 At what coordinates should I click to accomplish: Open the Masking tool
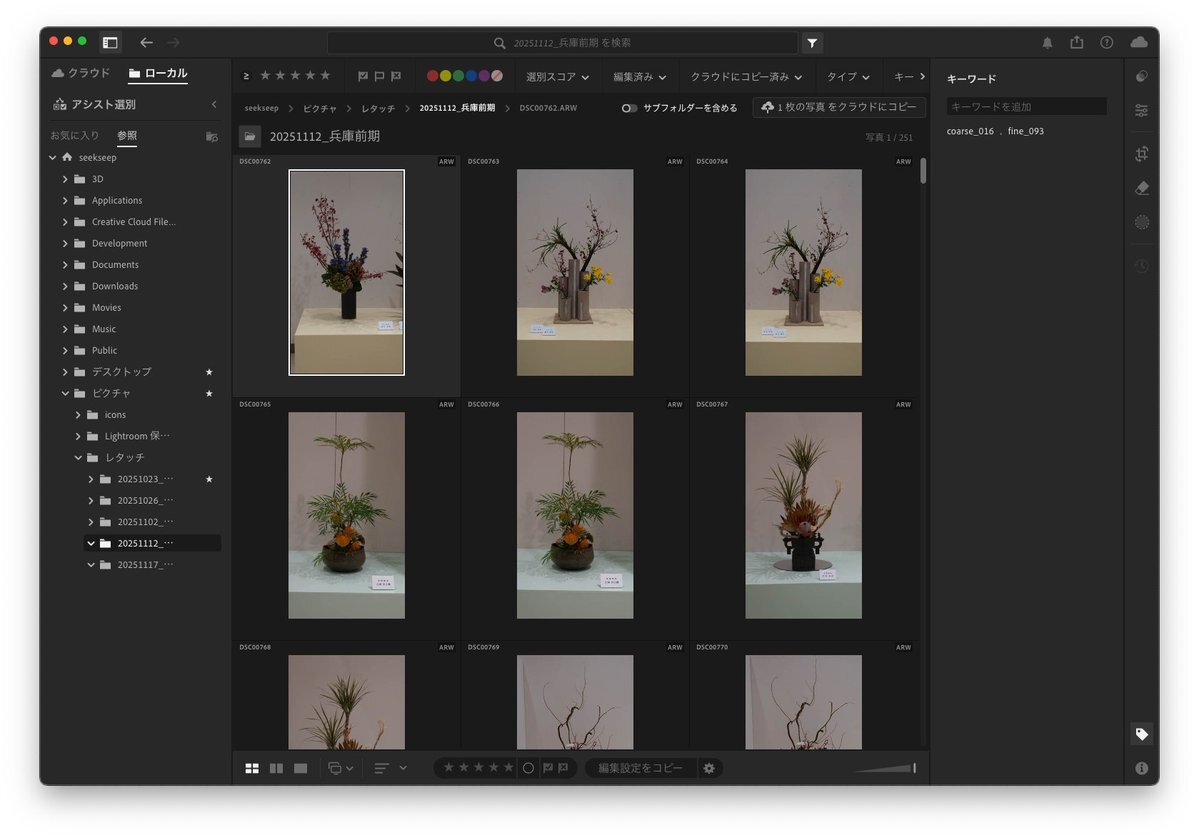point(1141,222)
